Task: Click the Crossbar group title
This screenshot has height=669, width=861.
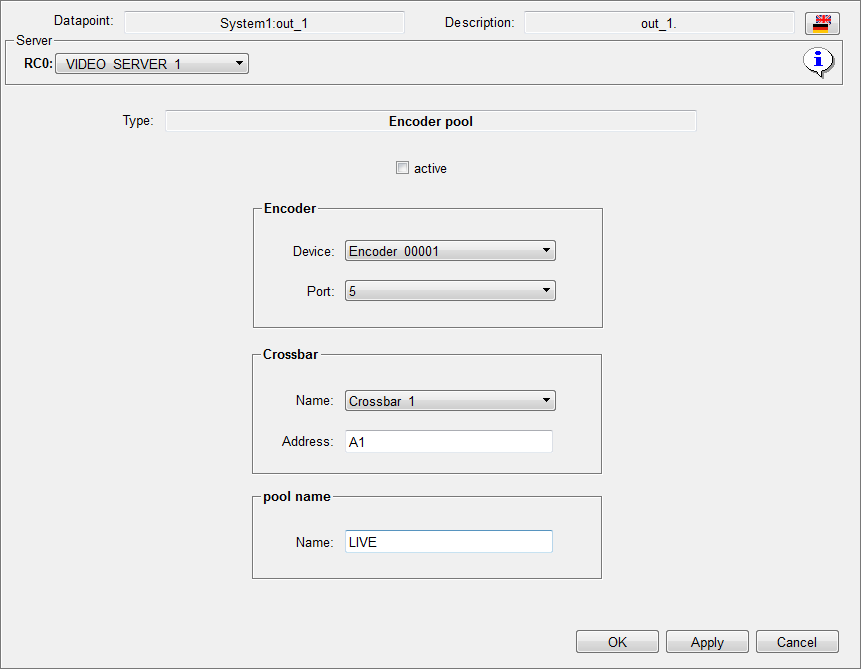Action: click(x=290, y=354)
